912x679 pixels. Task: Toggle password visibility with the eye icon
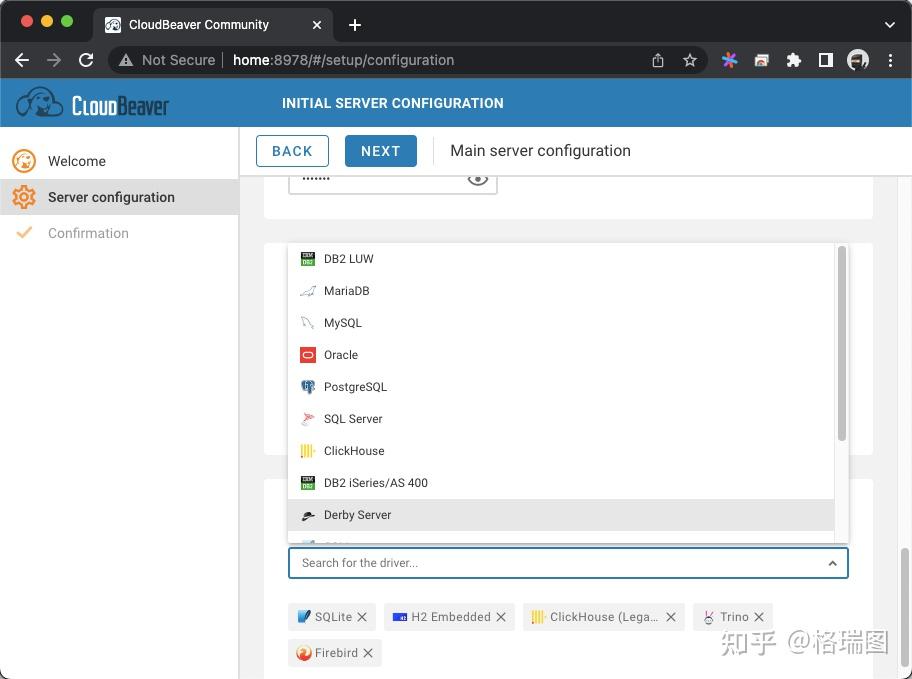pos(478,179)
